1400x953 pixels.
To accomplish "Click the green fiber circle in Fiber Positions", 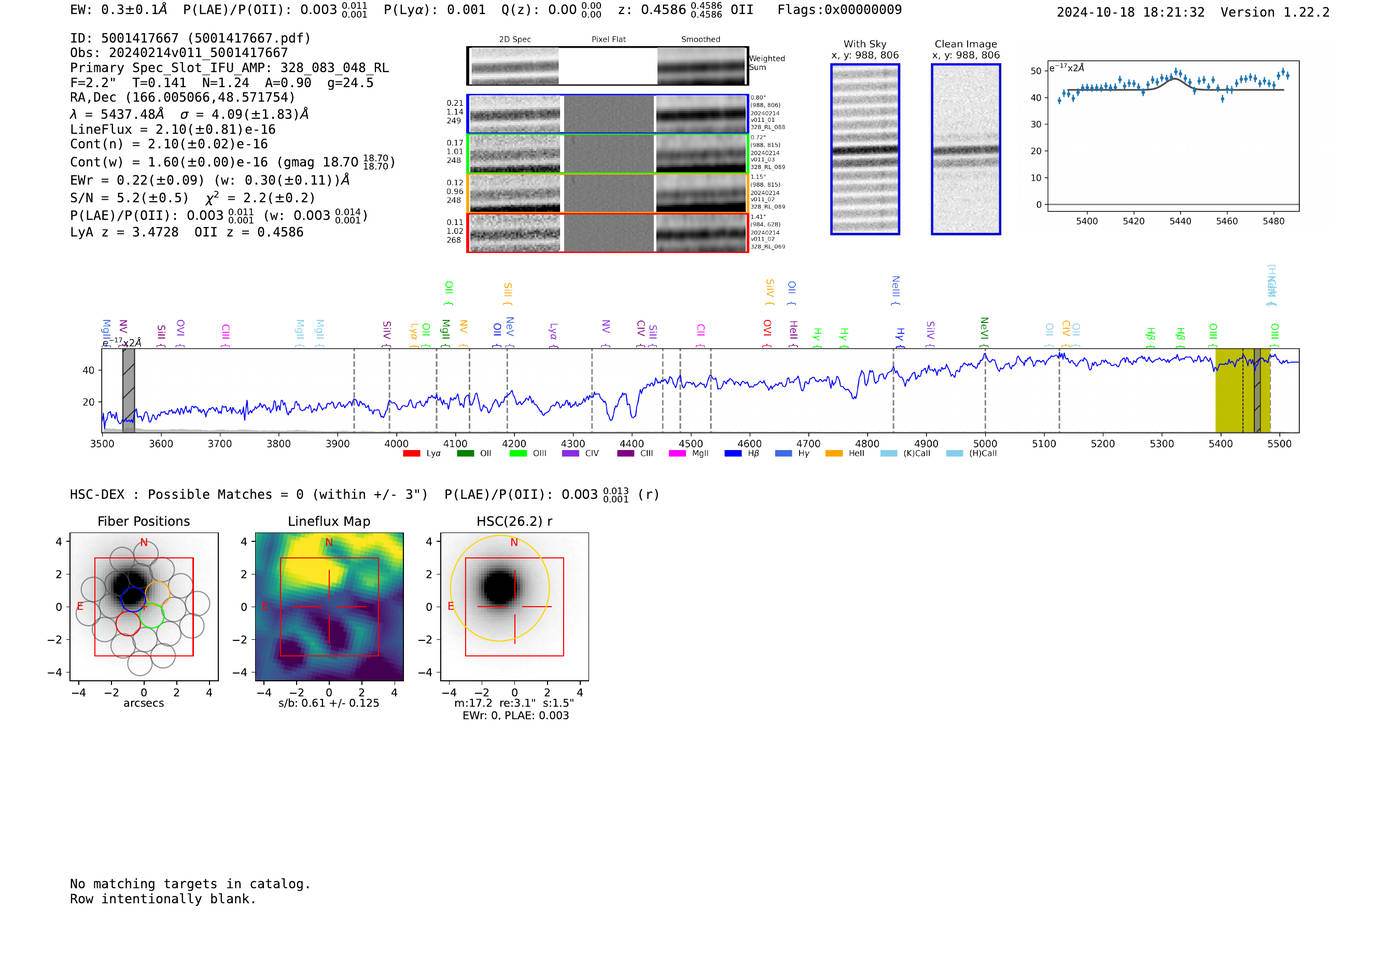I will pyautogui.click(x=152, y=616).
